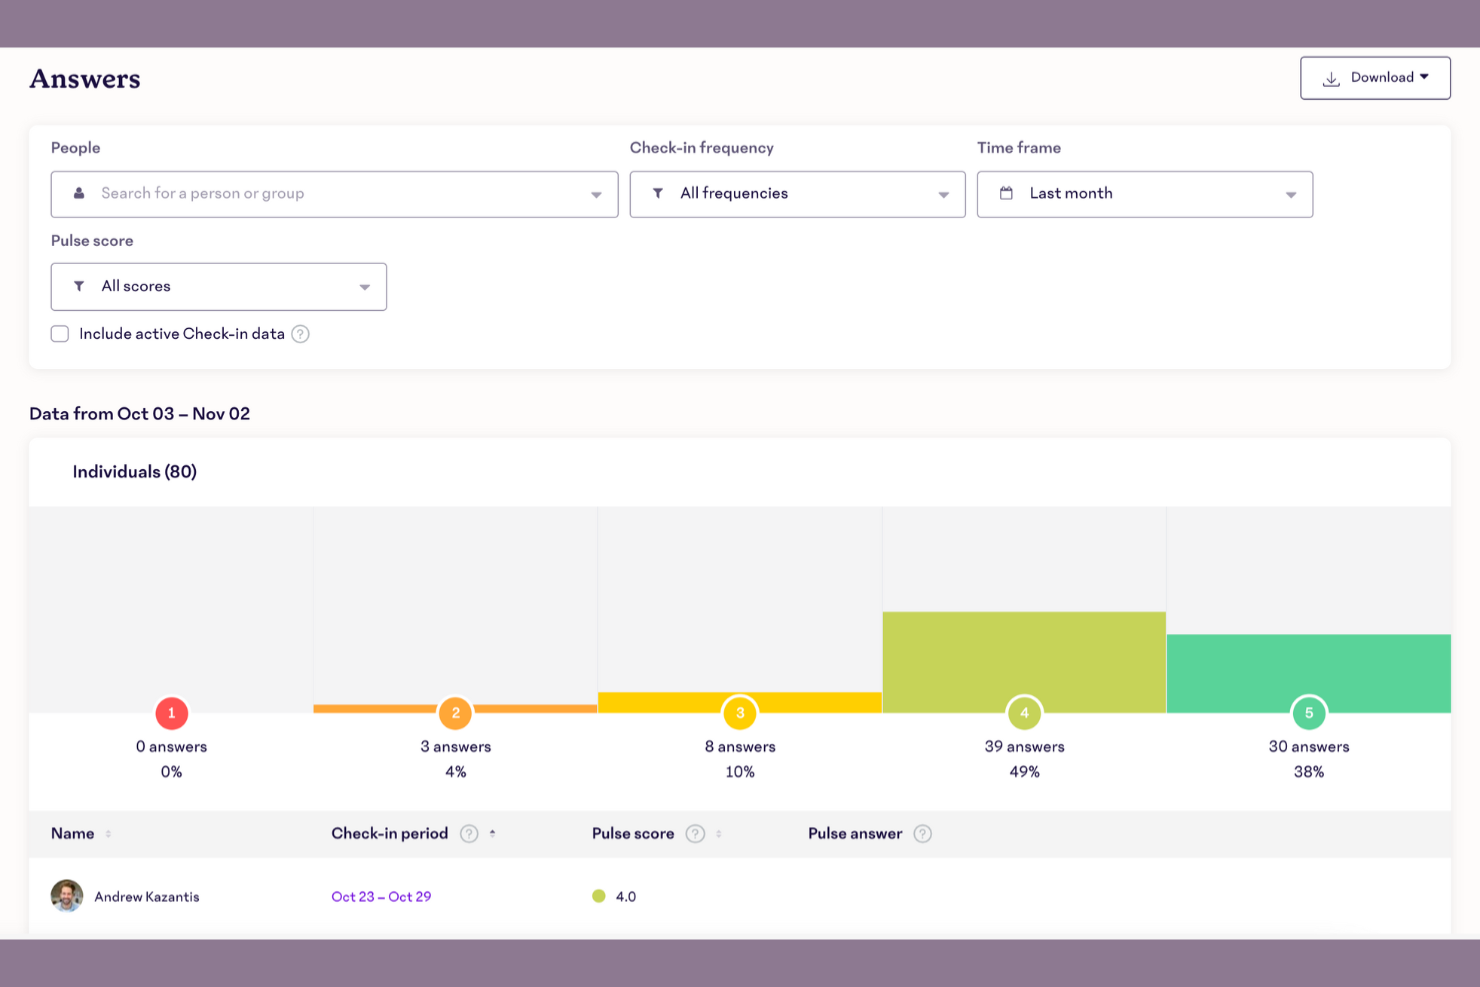The width and height of the screenshot is (1480, 987).
Task: Click the download icon beside Download button
Action: click(1330, 77)
